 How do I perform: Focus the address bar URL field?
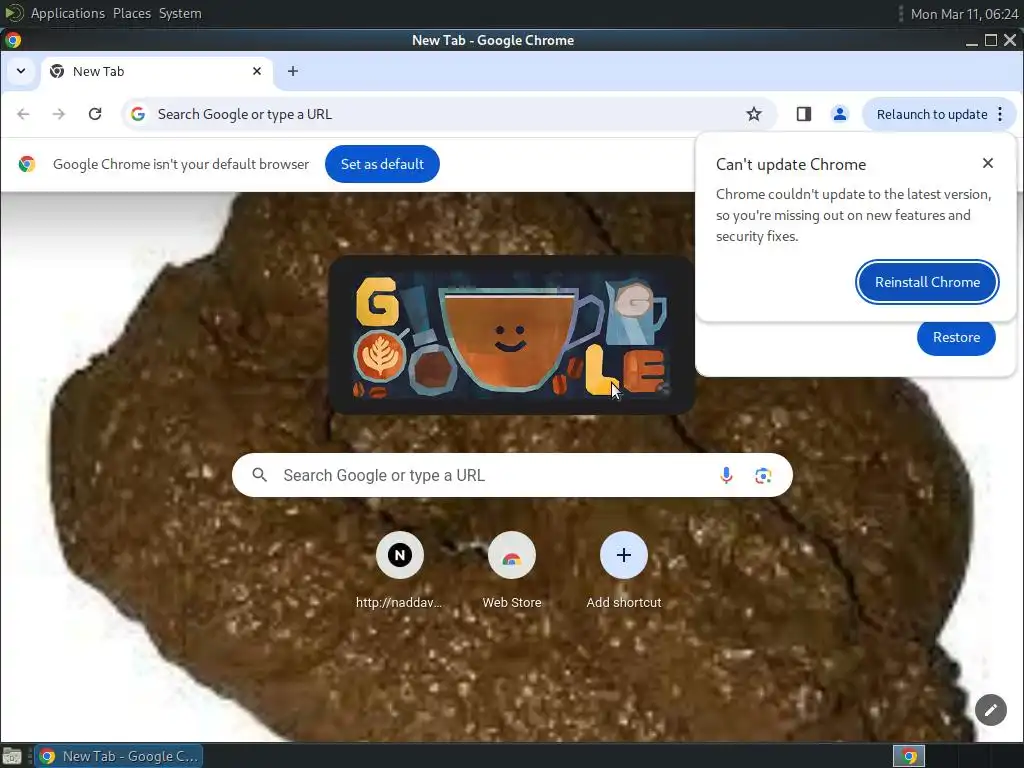pos(449,114)
